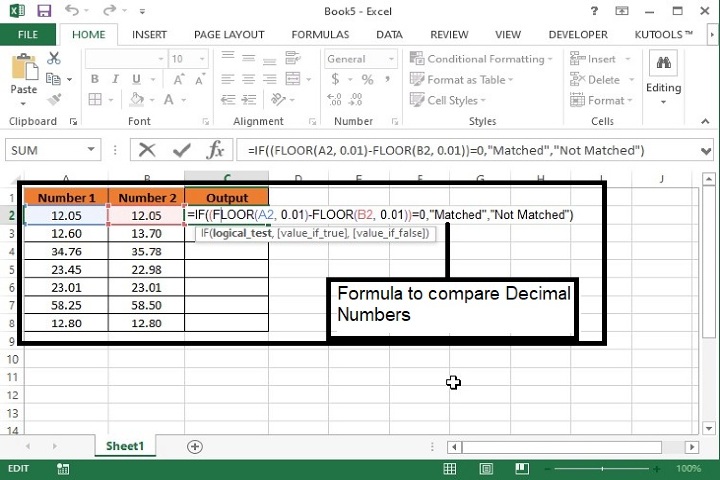Click the Decrease Indent icon
The width and height of the screenshot is (720, 480).
[228, 99]
